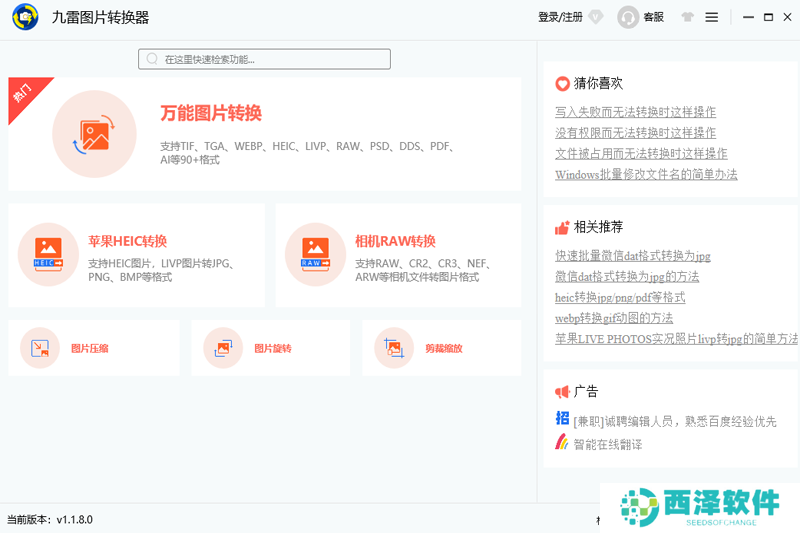Click the 相关推荐 thumbs-up icon
The image size is (800, 533).
pos(562,227)
